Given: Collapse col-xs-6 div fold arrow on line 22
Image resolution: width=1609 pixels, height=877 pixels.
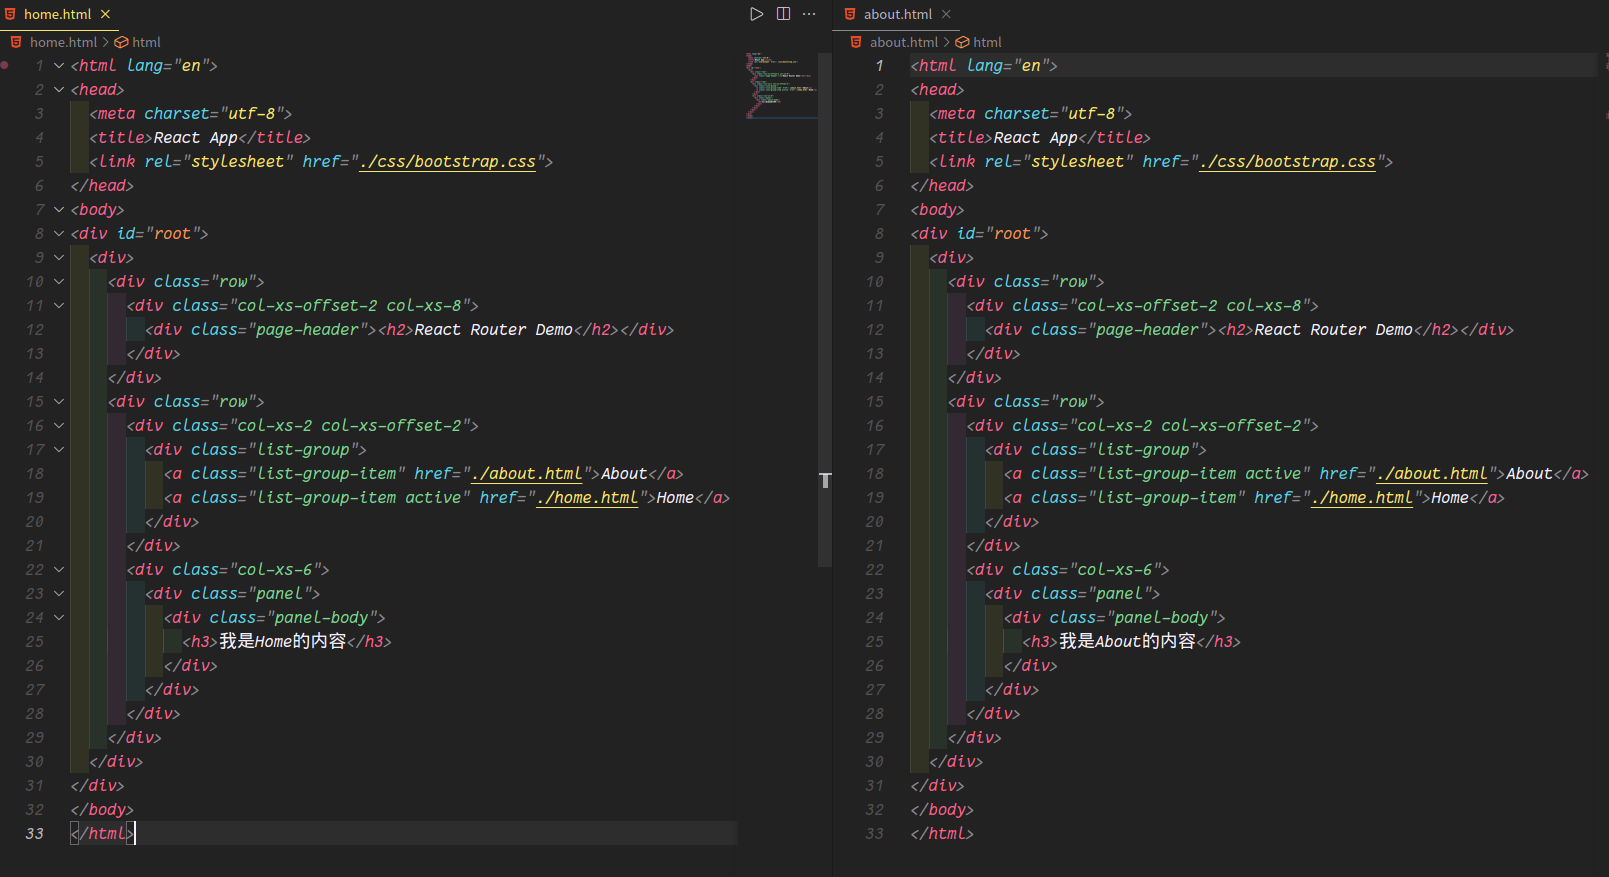Looking at the screenshot, I should (59, 570).
